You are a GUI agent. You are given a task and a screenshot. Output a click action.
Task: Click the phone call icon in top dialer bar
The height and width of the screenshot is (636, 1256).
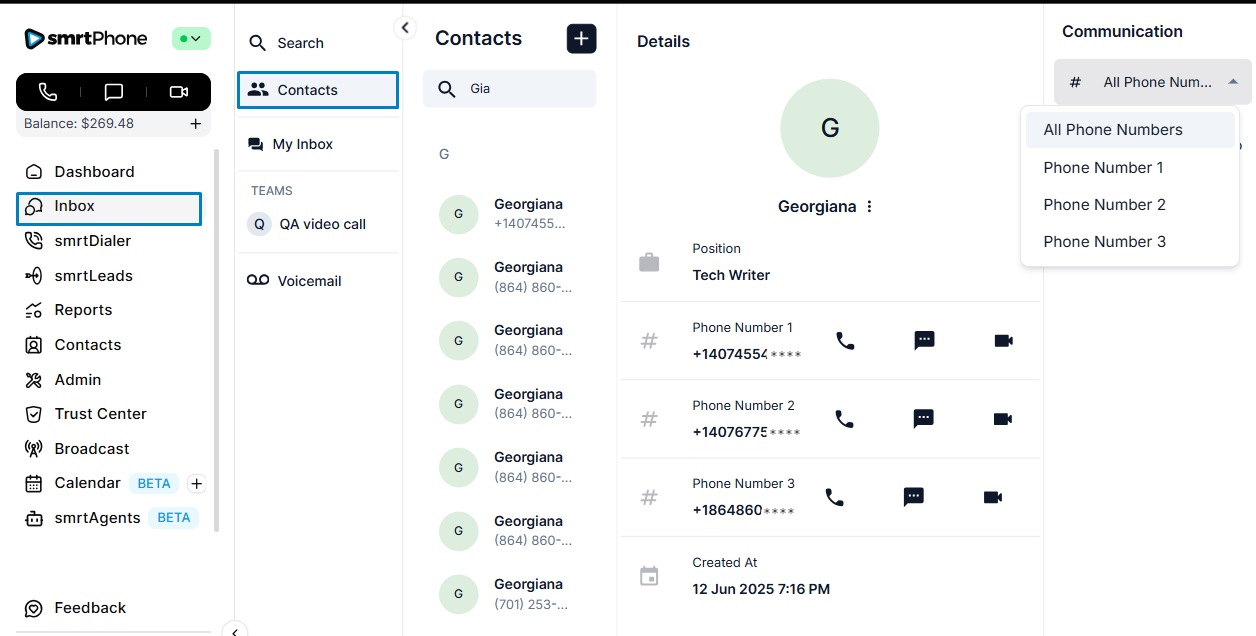[x=48, y=92]
